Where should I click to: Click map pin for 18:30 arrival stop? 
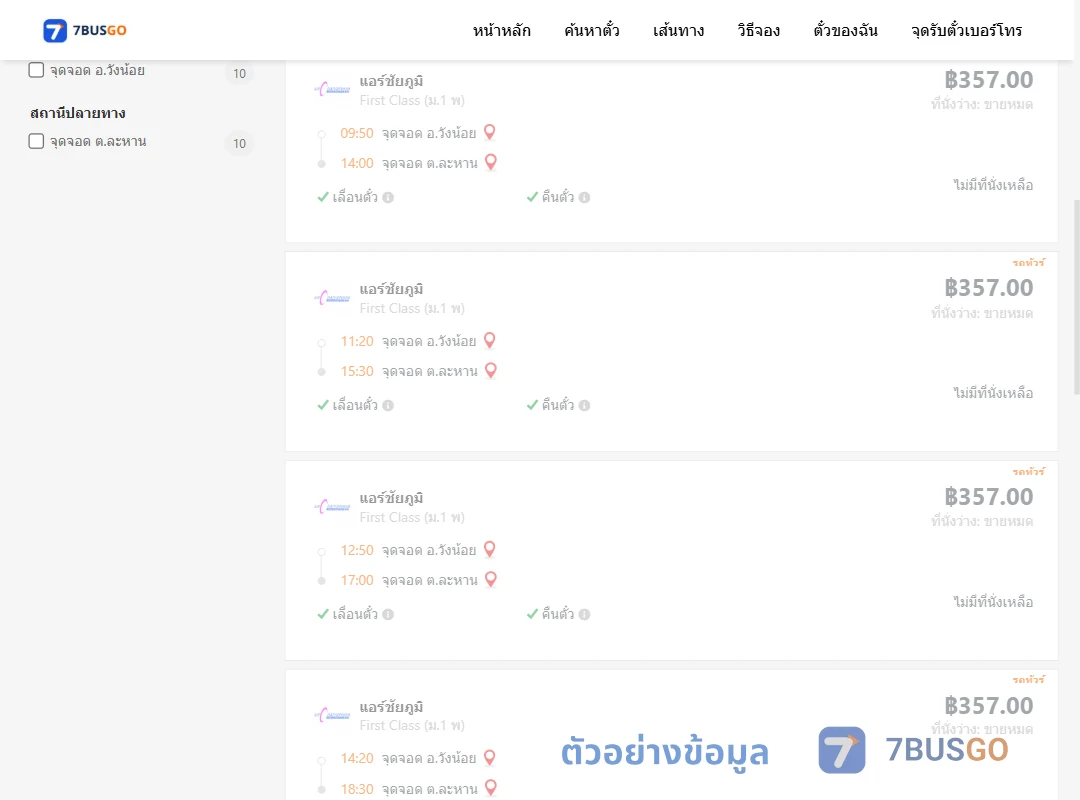pos(491,787)
